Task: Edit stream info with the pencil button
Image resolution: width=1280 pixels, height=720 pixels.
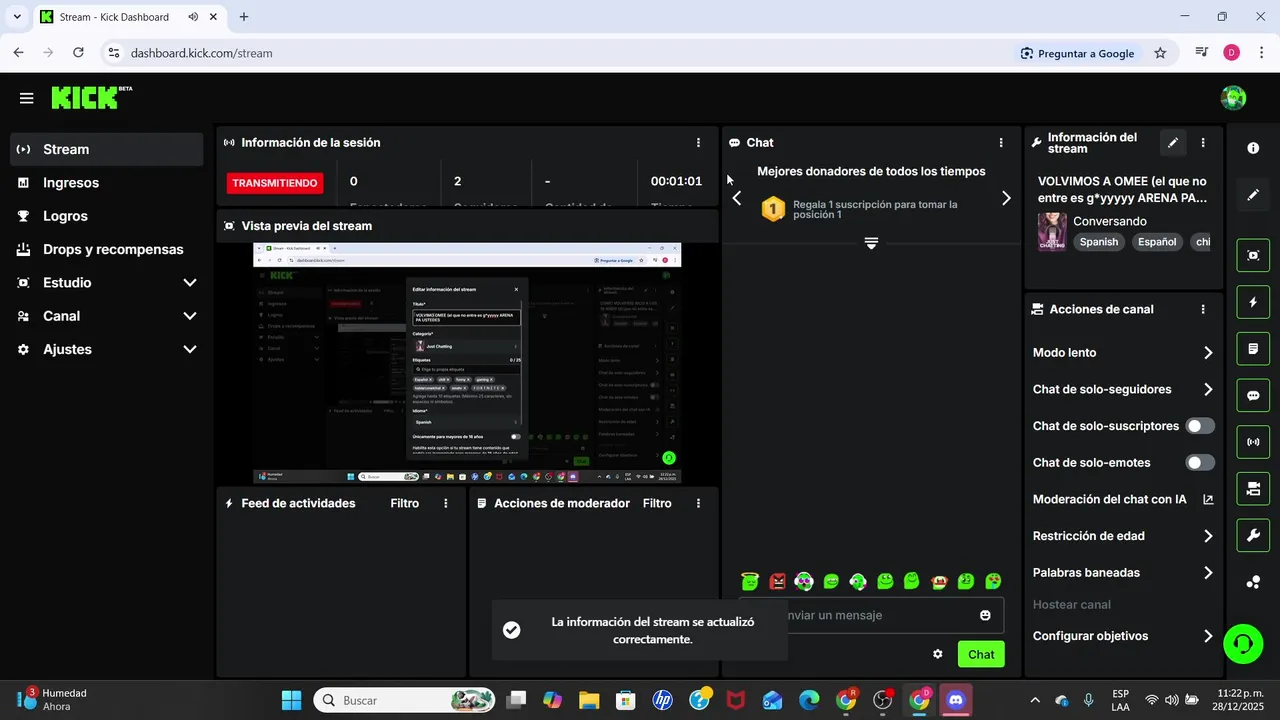Action: point(1173,143)
